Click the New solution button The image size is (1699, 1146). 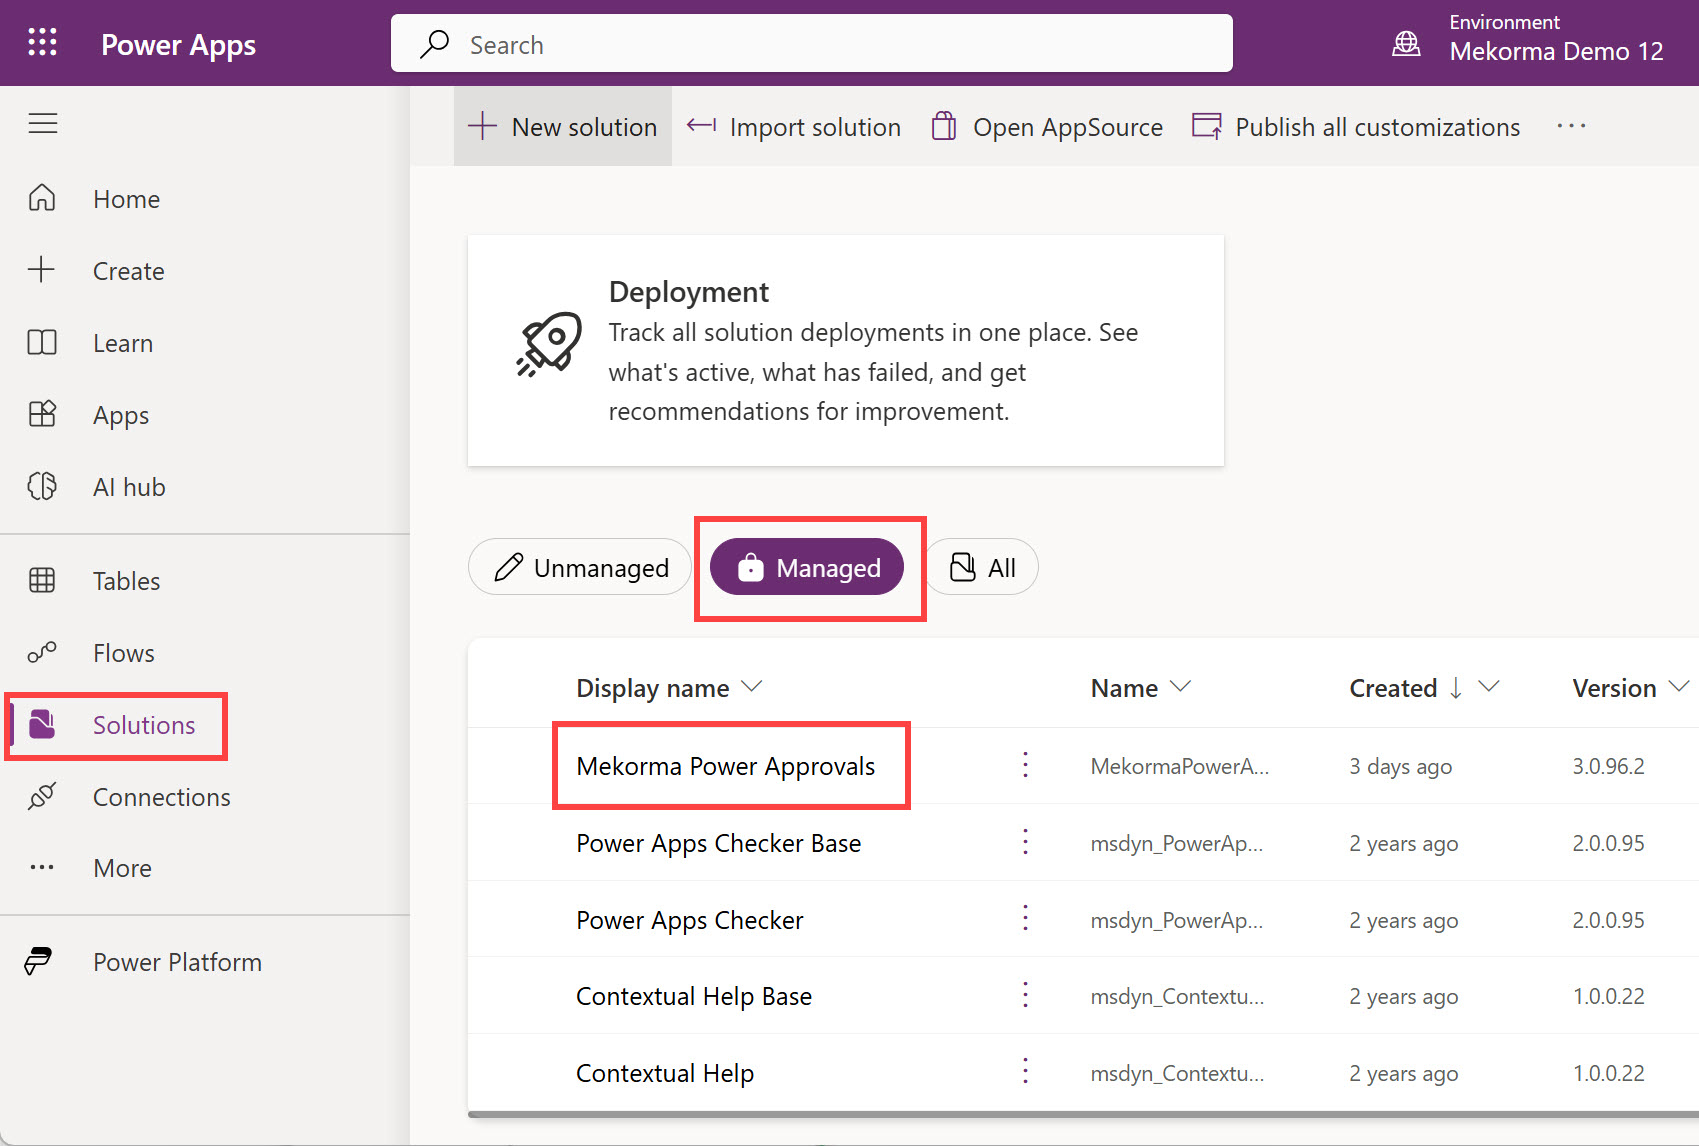[564, 127]
